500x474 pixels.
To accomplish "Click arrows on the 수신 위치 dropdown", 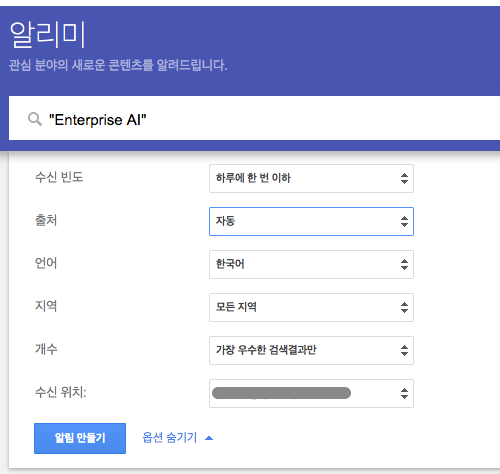I will [404, 393].
